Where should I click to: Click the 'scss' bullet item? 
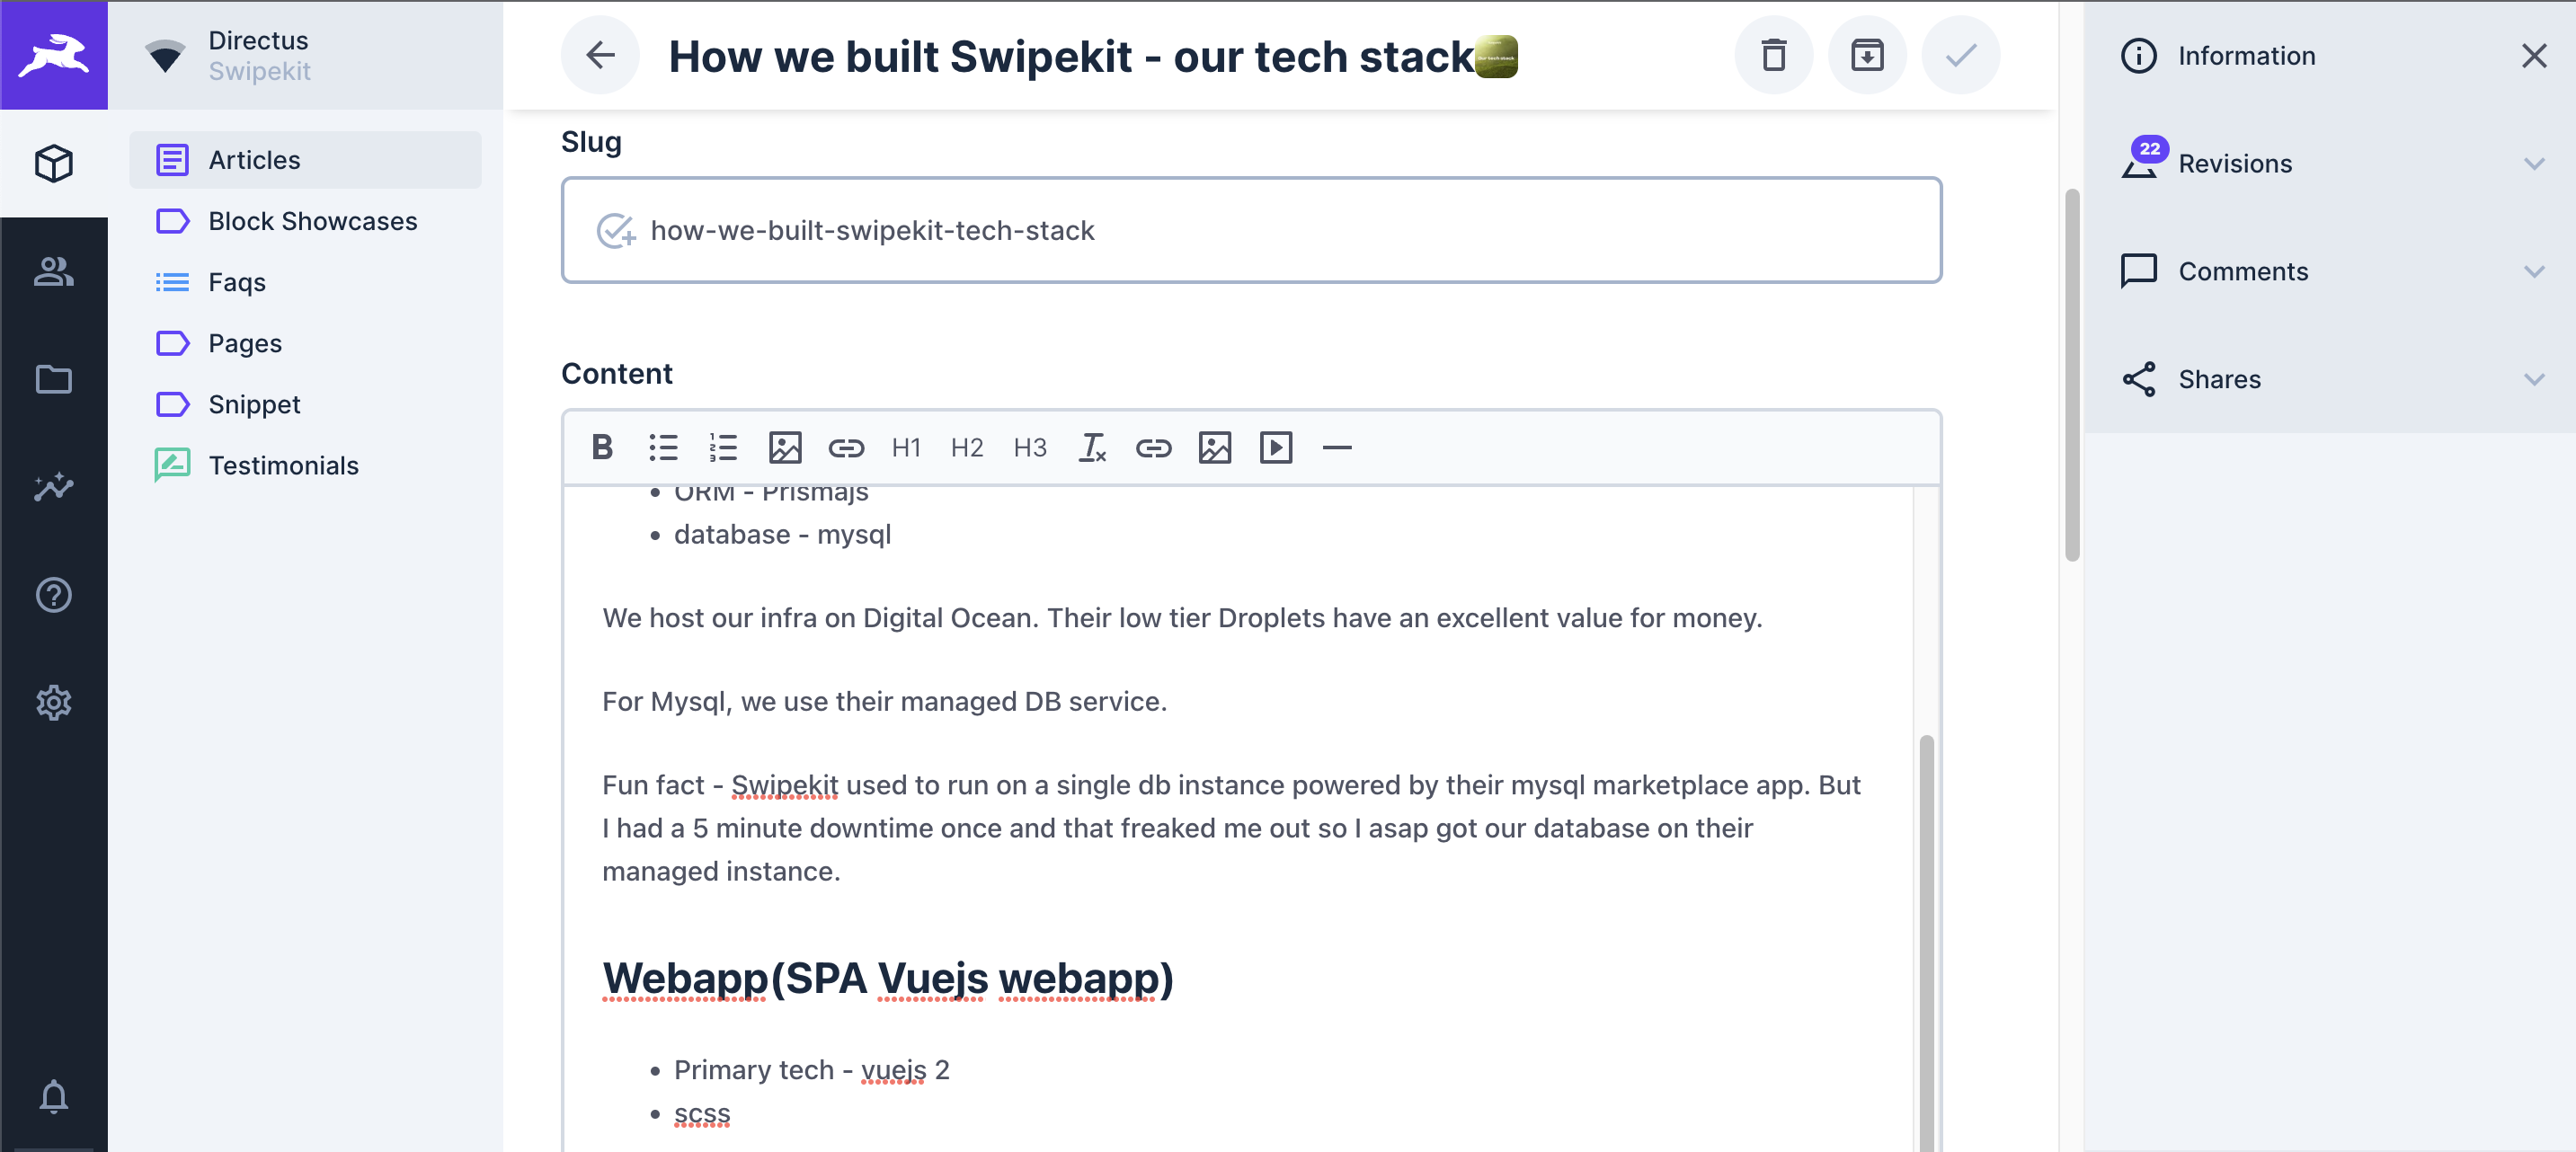tap(702, 1113)
